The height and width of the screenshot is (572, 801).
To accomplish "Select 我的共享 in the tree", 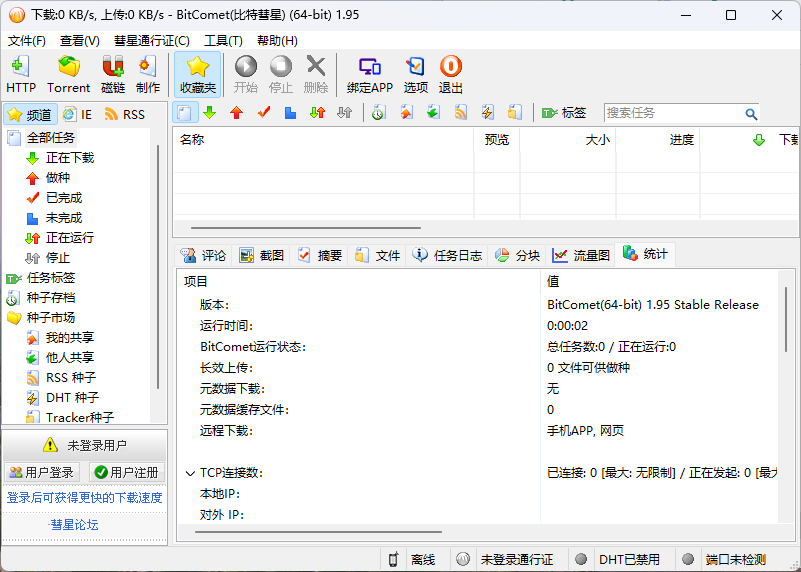I will pyautogui.click(x=70, y=338).
